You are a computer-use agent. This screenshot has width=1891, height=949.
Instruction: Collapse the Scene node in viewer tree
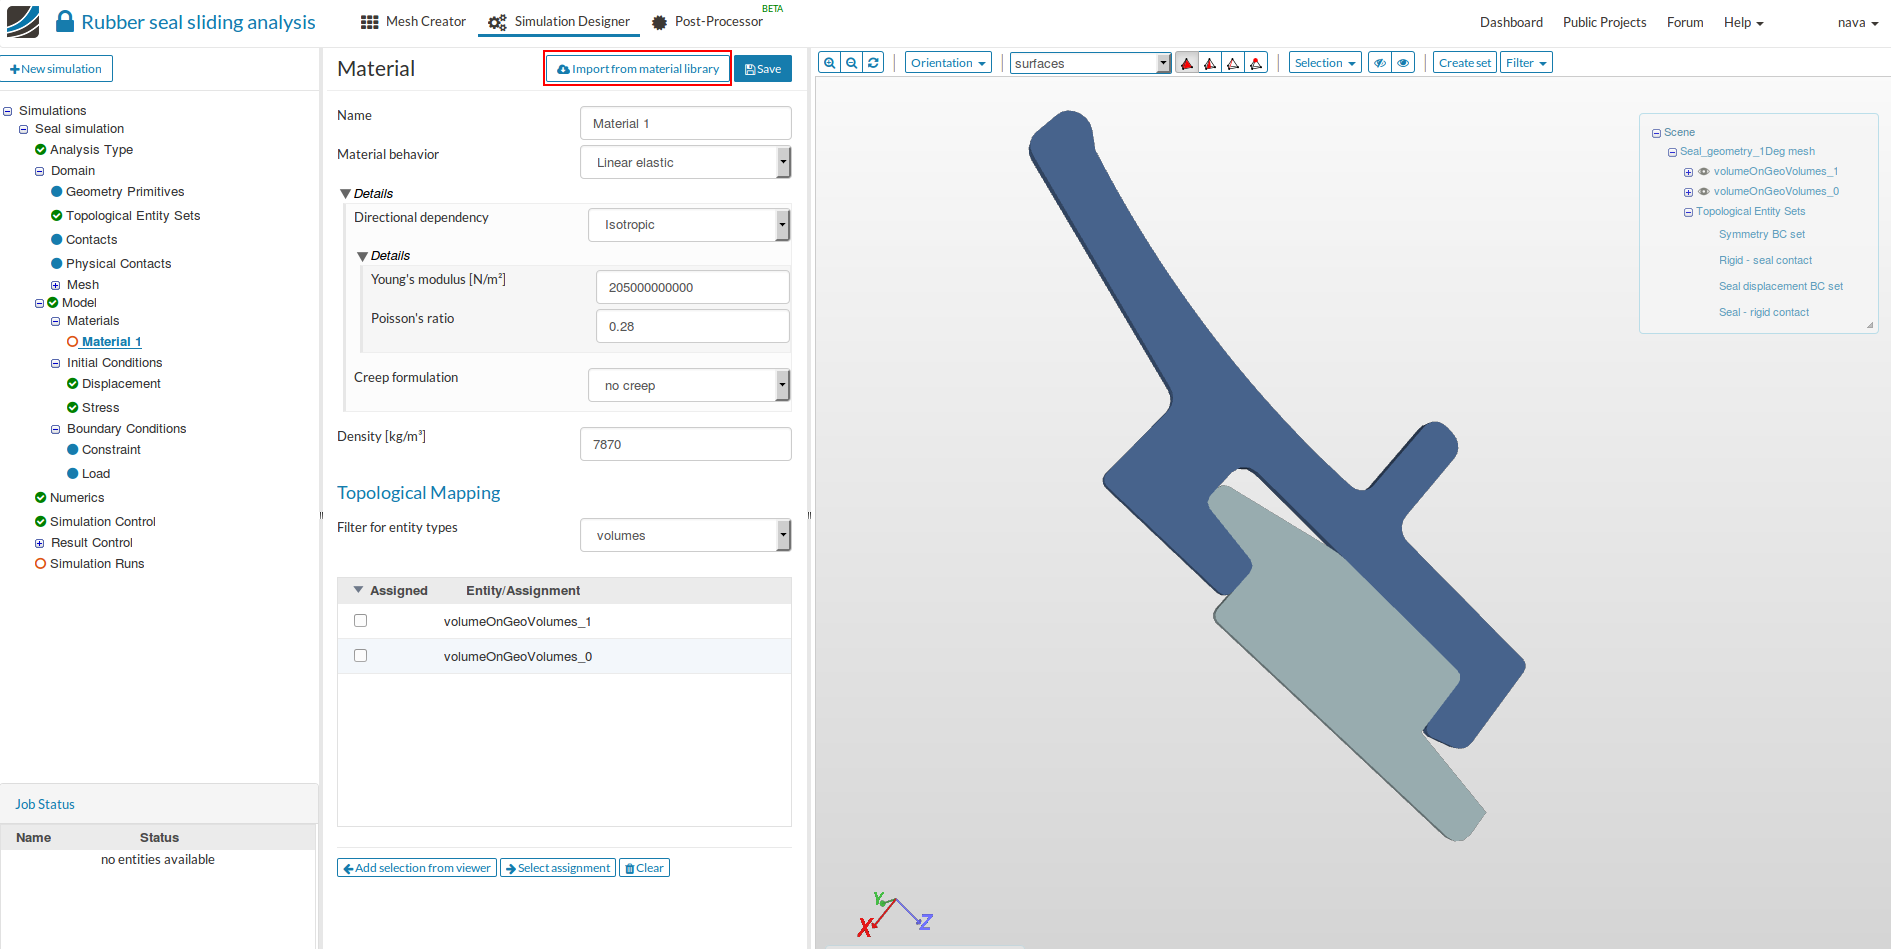[x=1656, y=133]
